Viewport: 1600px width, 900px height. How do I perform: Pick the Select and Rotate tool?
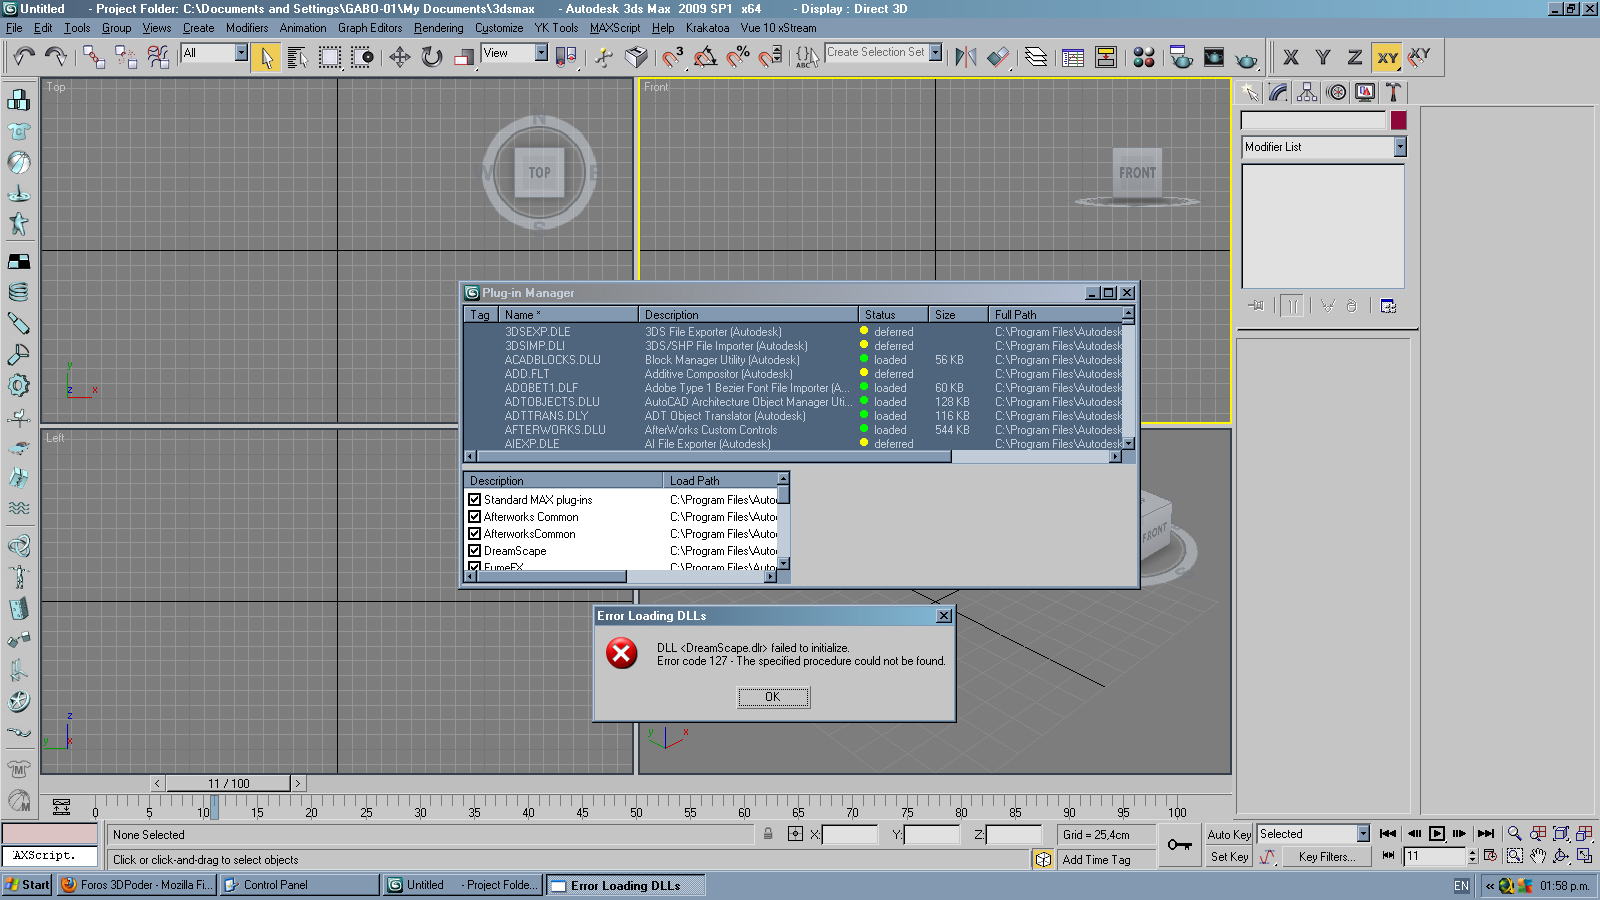[432, 57]
